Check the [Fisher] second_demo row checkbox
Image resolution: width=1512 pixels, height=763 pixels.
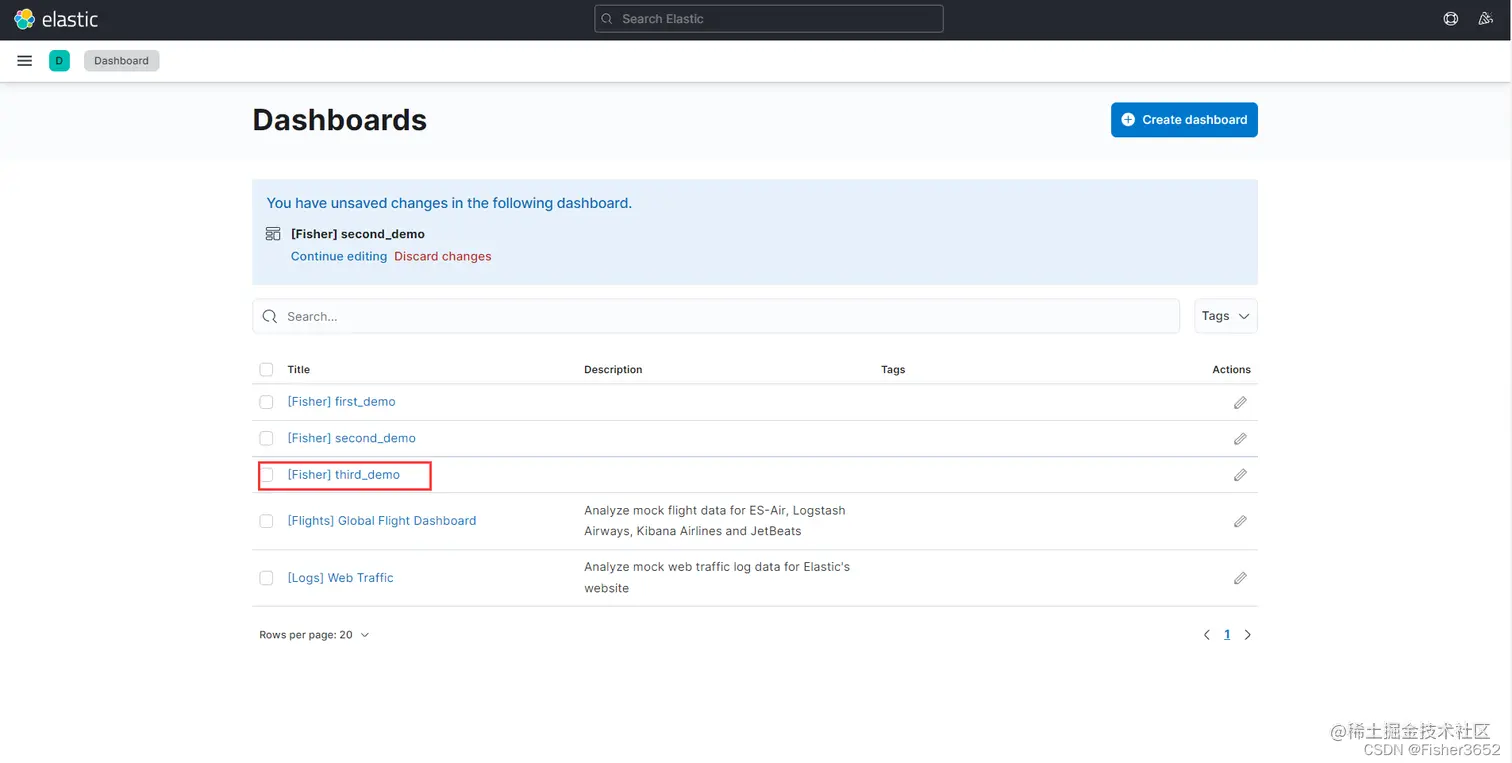(266, 438)
